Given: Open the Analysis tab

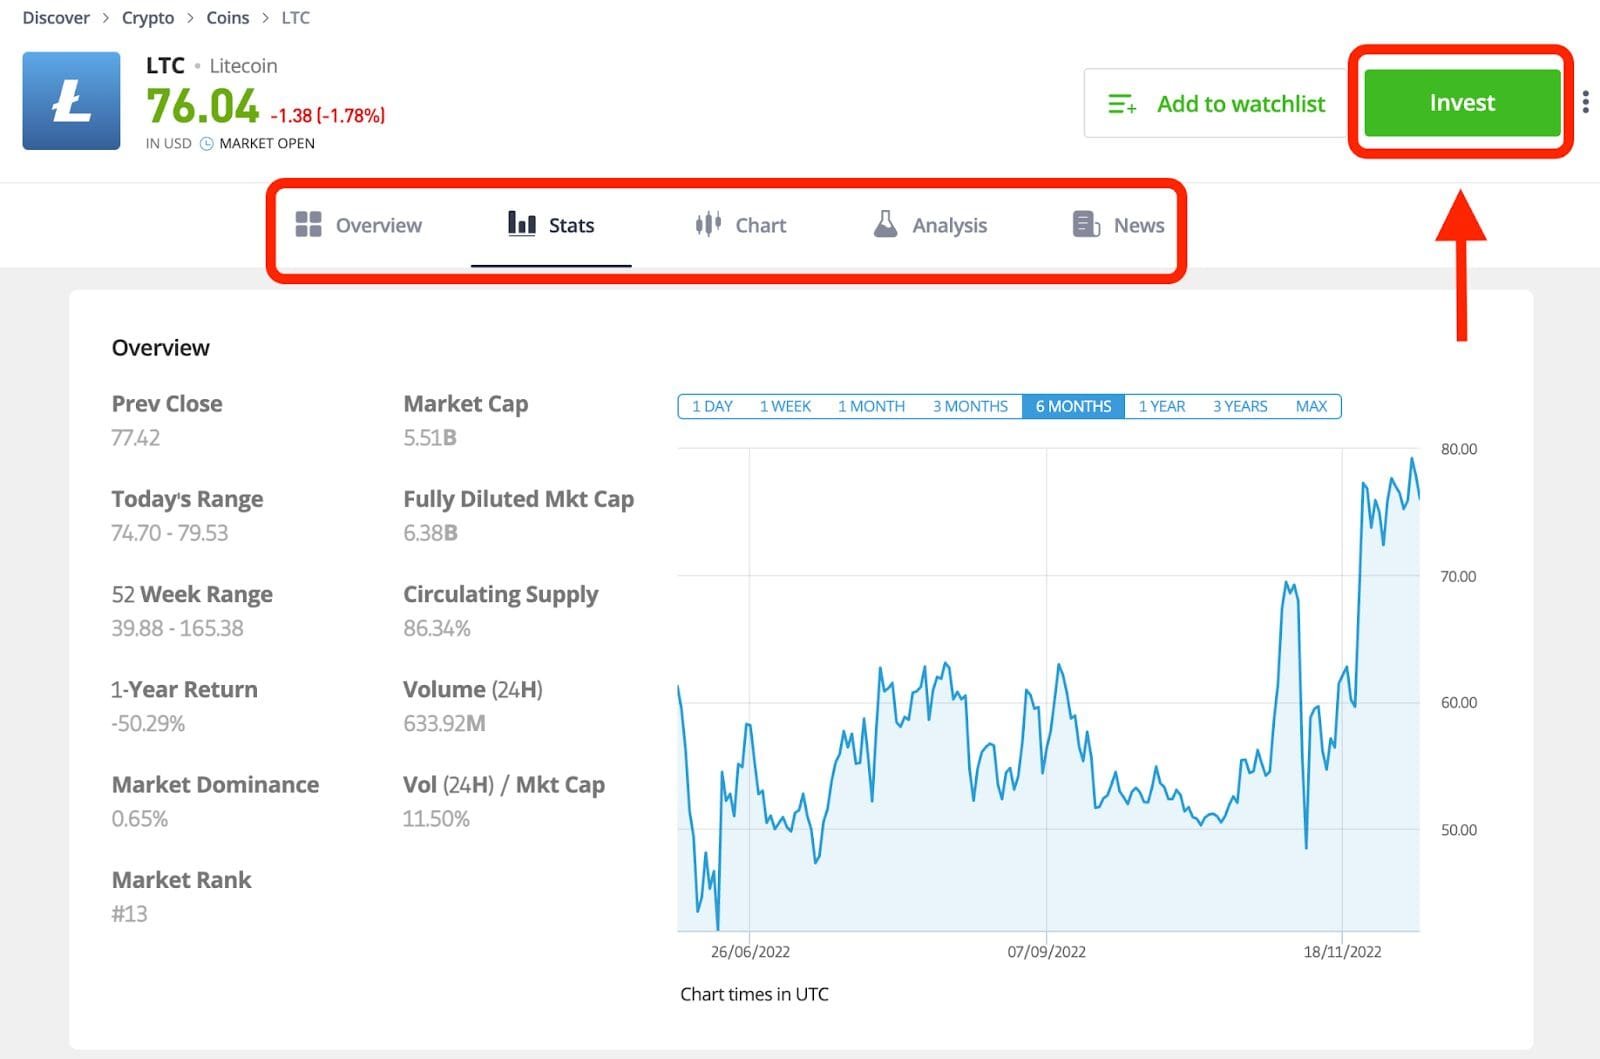Looking at the screenshot, I should 949,225.
